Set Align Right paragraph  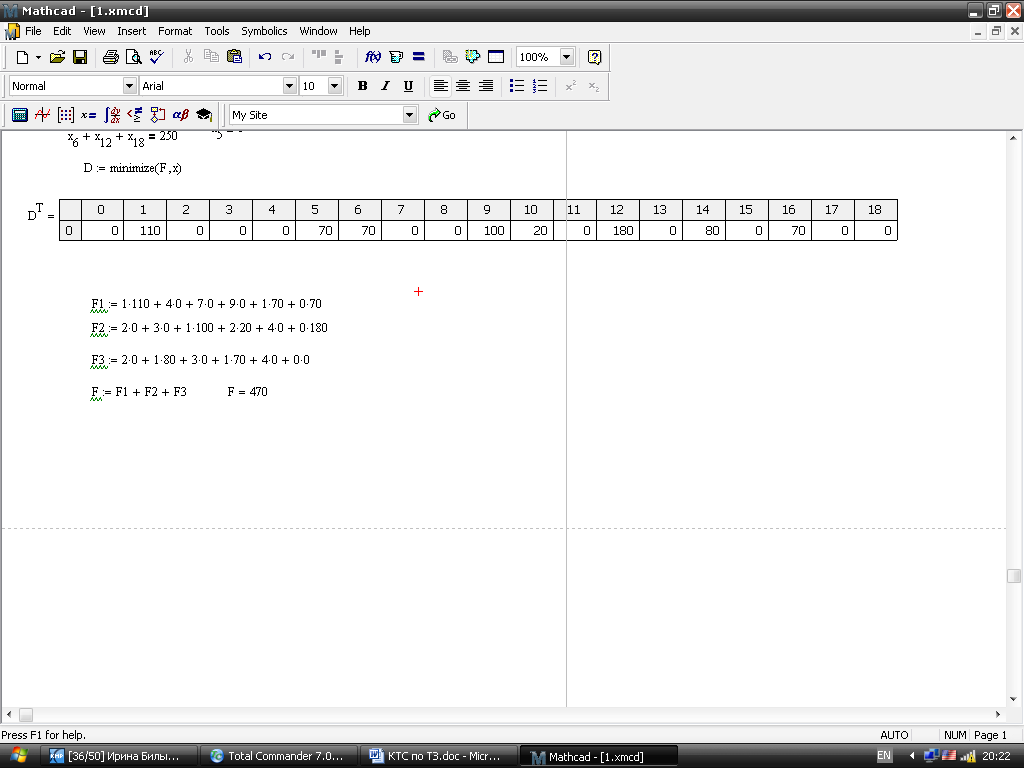point(486,86)
